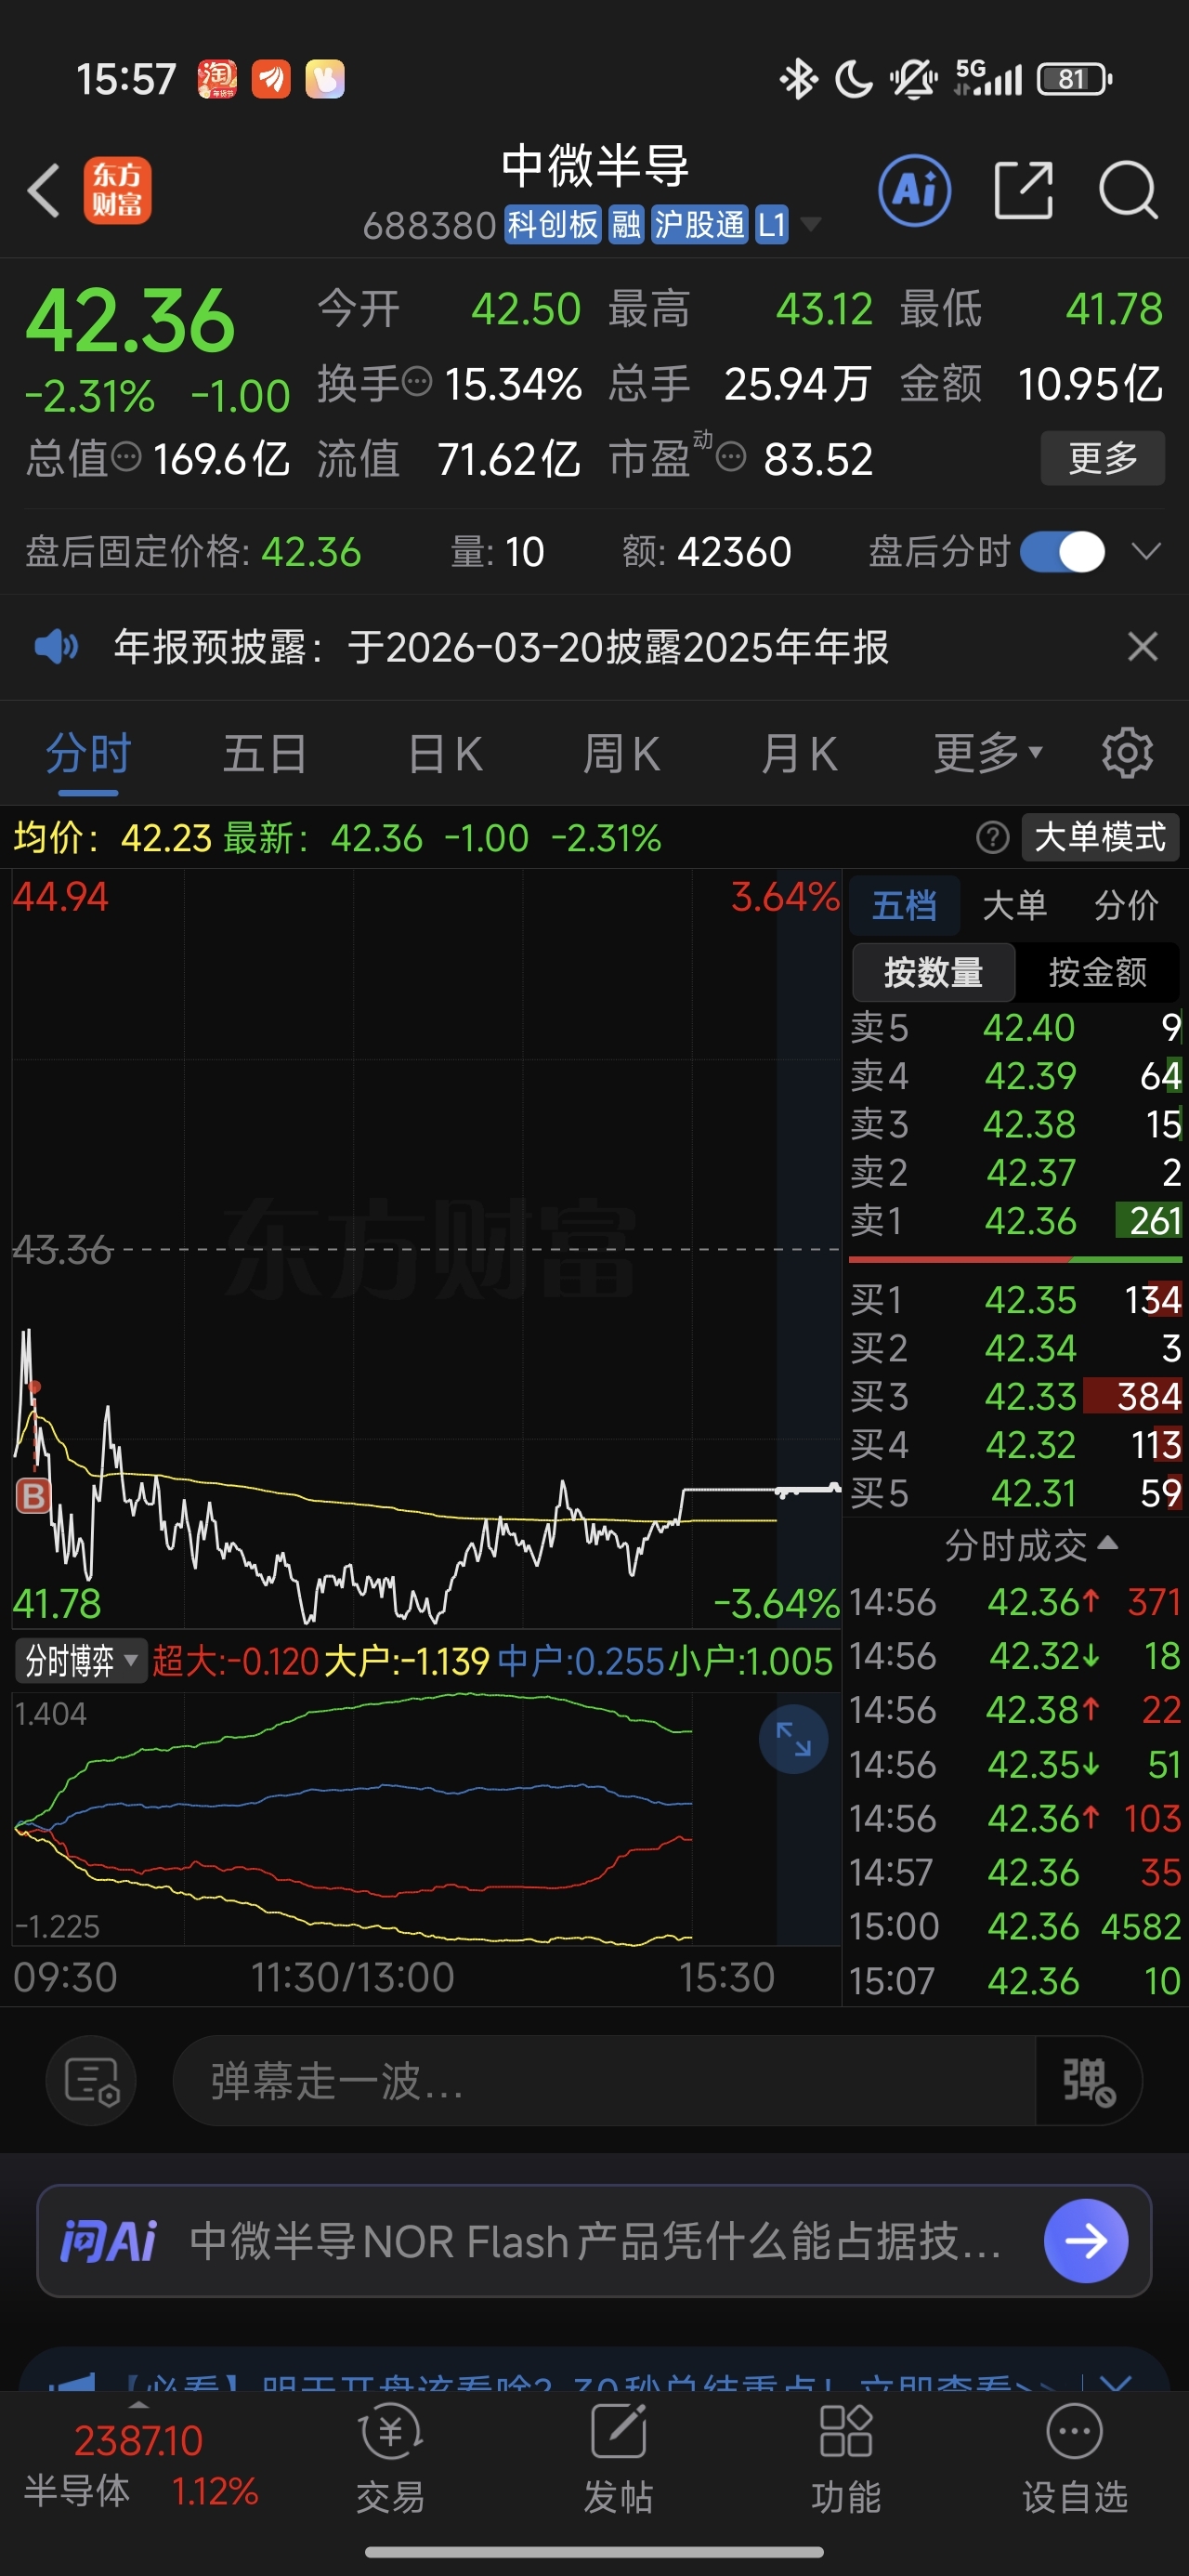Open the search magnifier icon

[1129, 190]
